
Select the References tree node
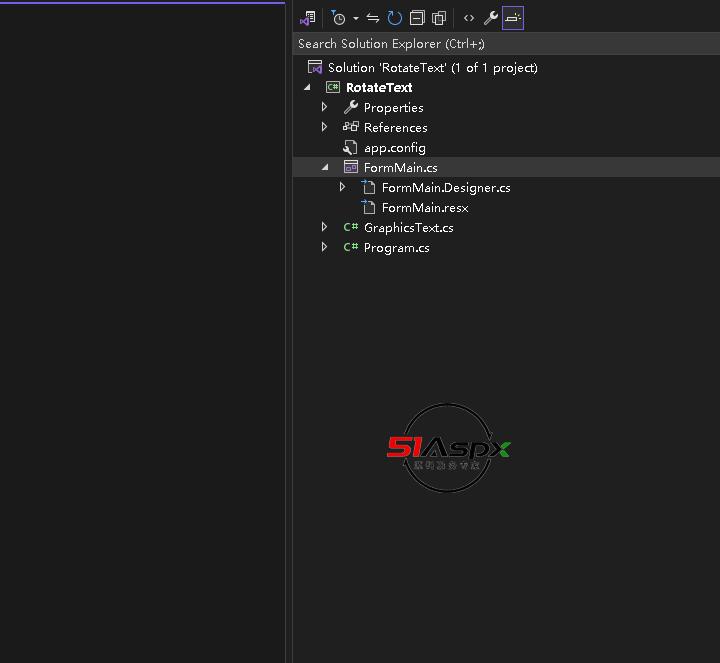pyautogui.click(x=395, y=128)
